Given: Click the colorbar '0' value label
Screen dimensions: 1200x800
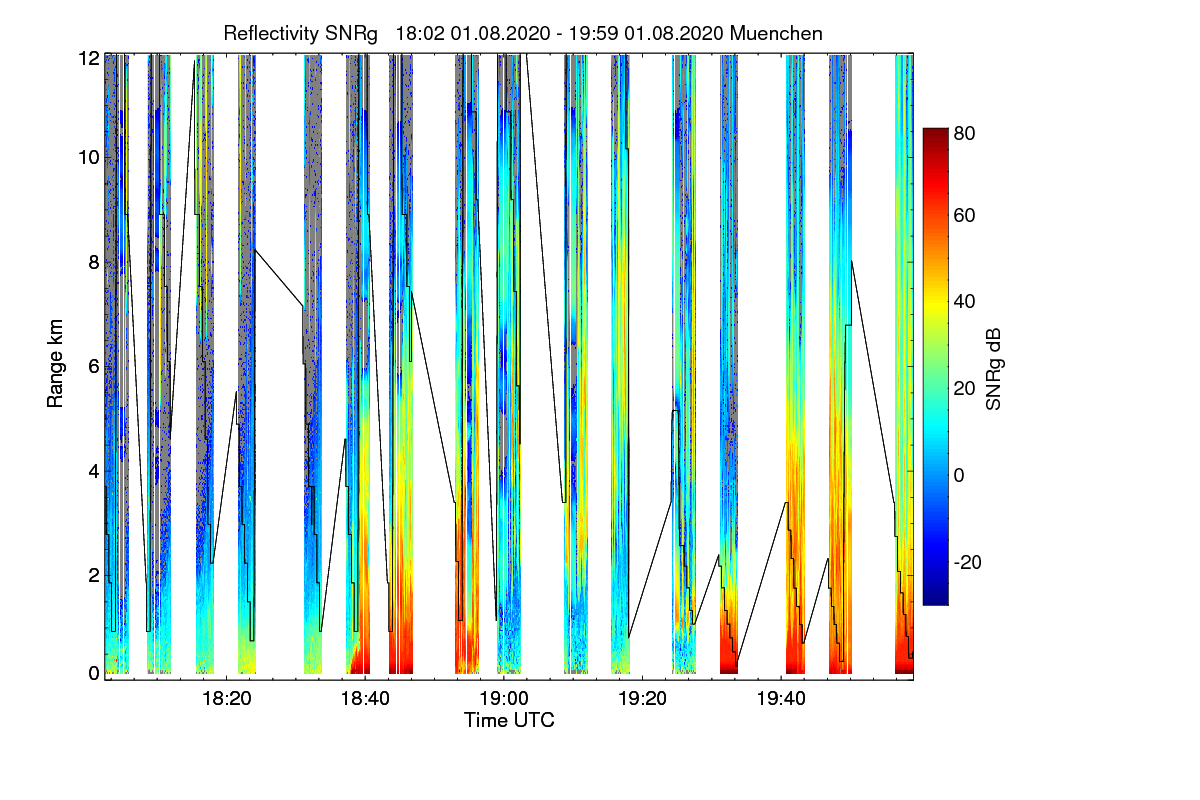Looking at the screenshot, I should (960, 474).
